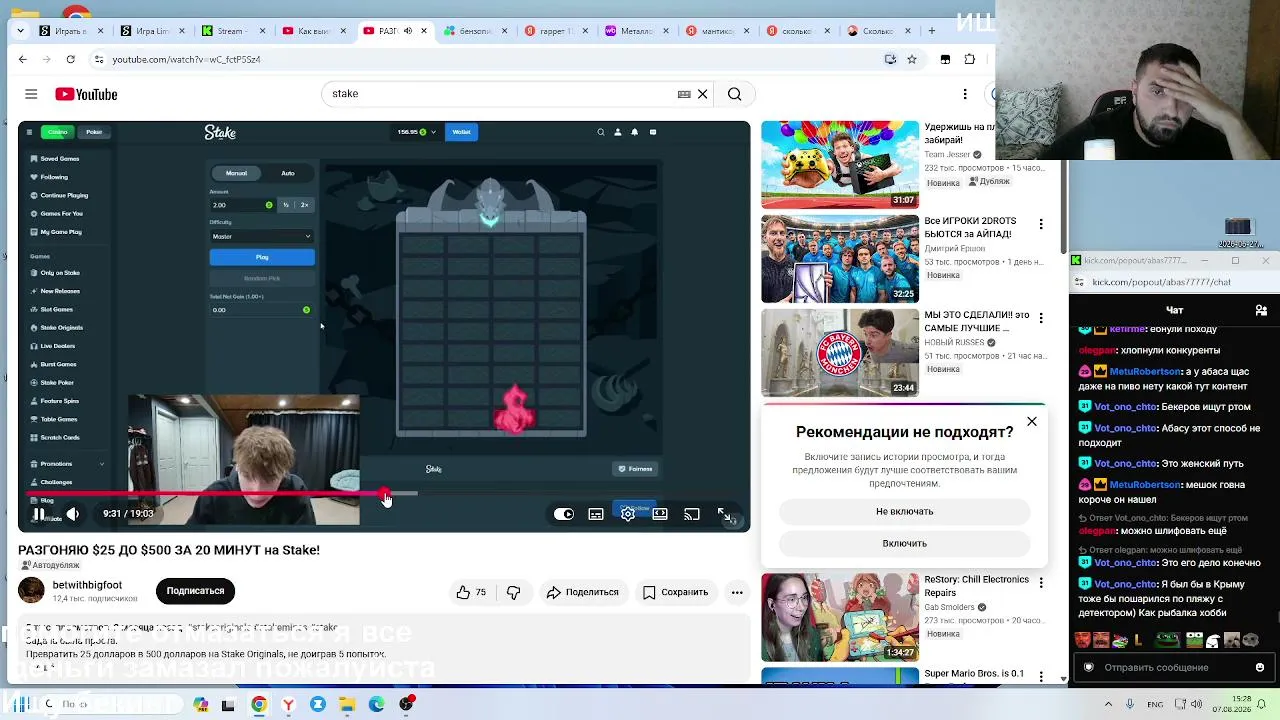
Task: Reload the current Chrome page
Action: pos(70,59)
